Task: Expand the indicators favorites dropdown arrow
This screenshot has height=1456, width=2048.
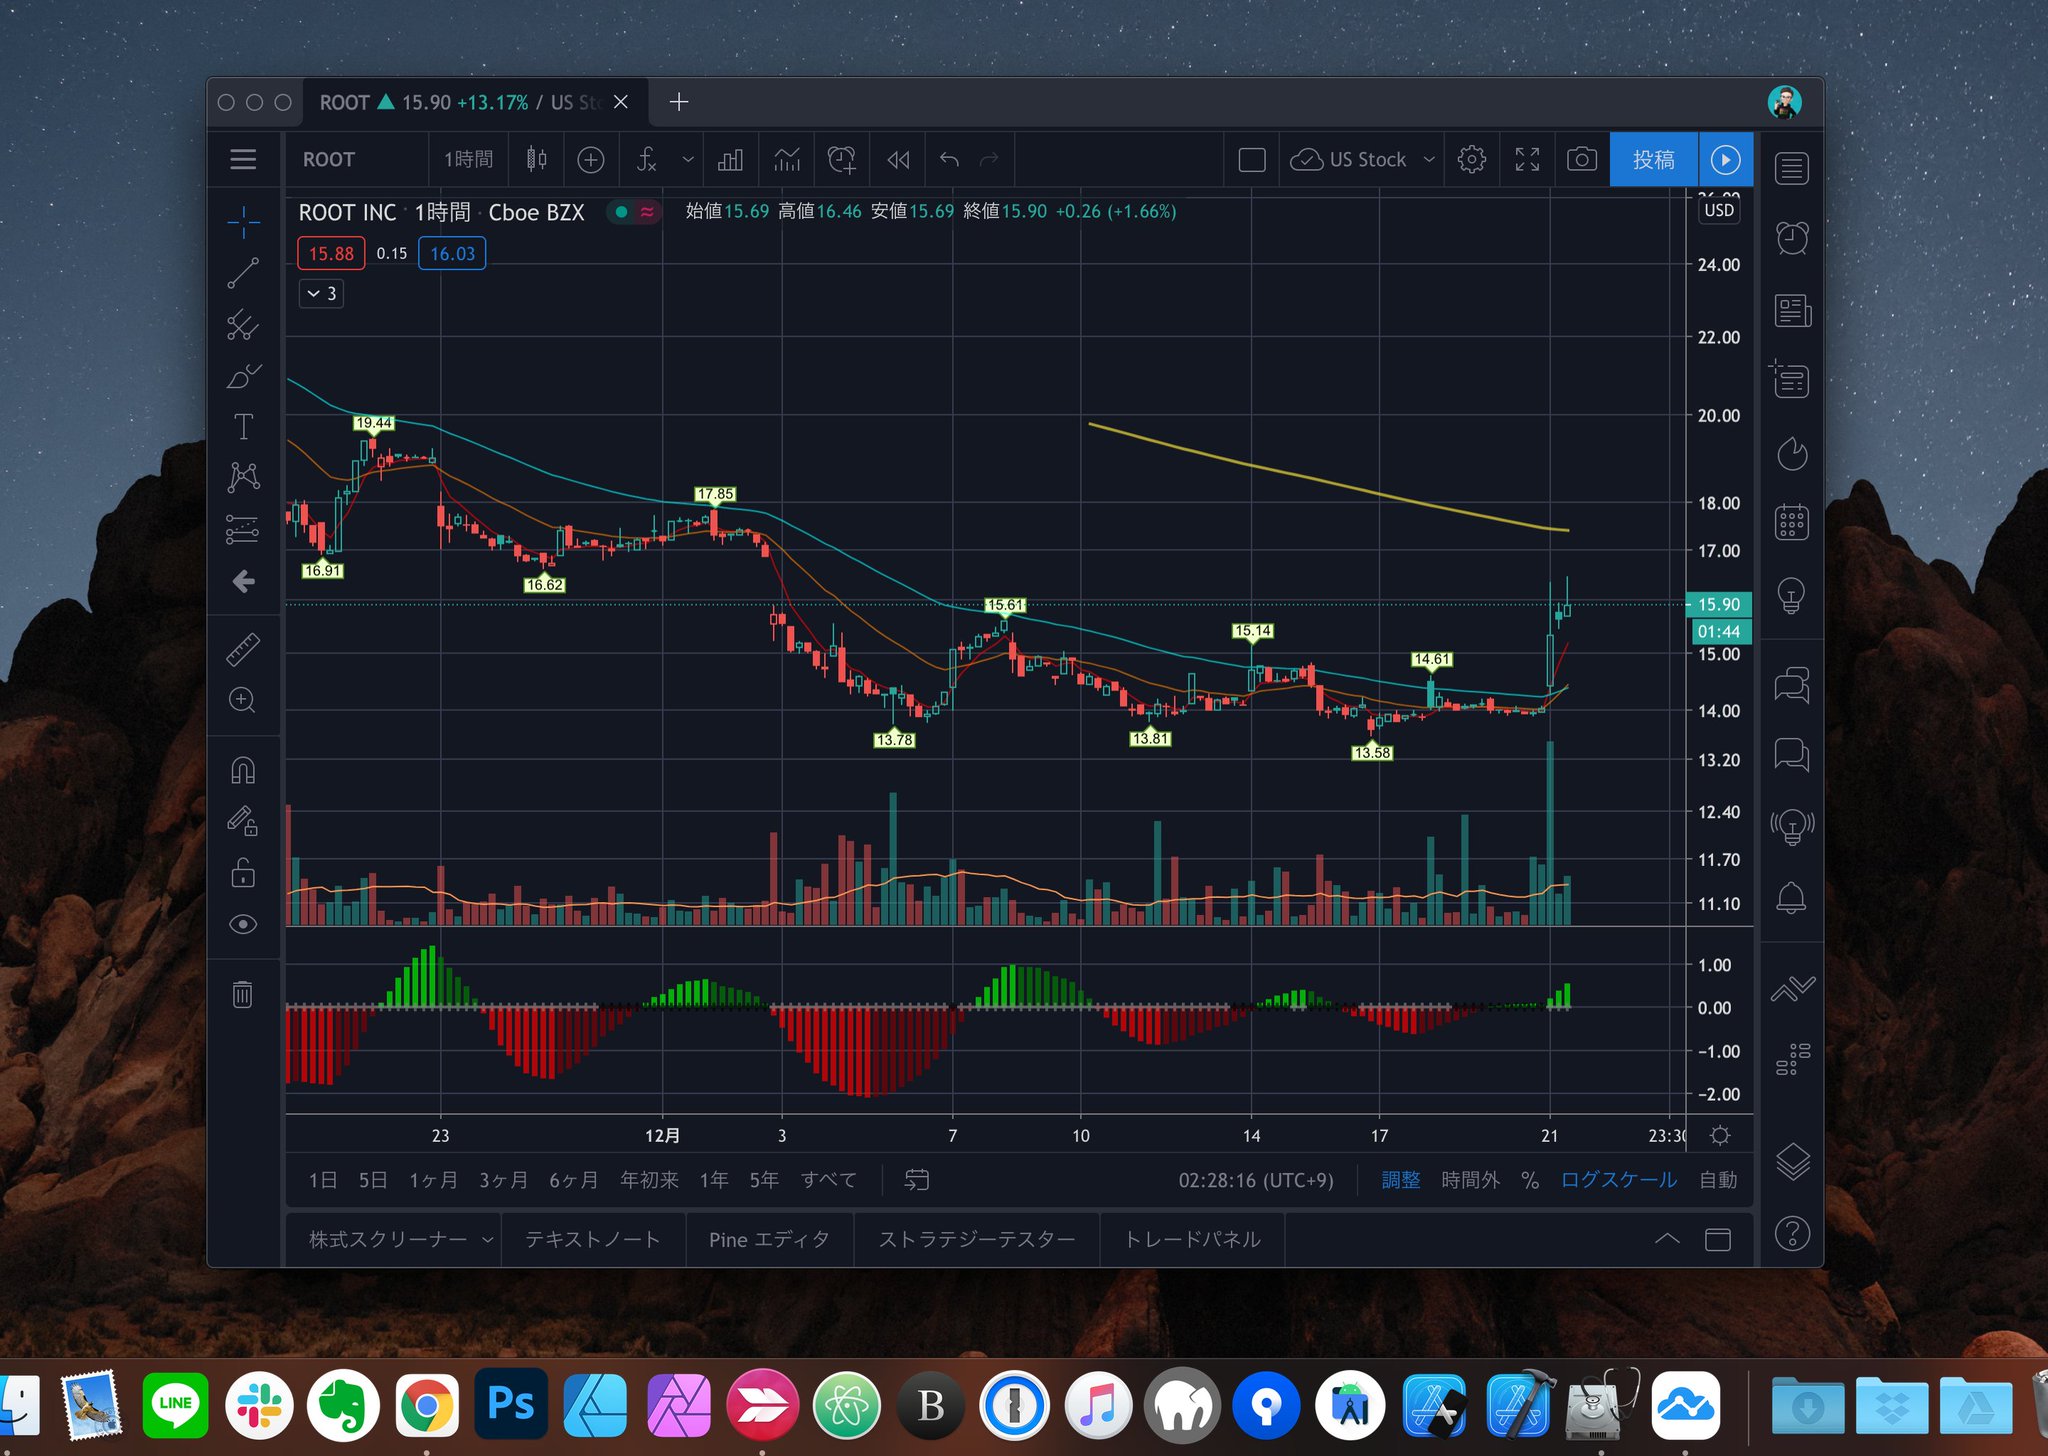Action: [x=688, y=160]
